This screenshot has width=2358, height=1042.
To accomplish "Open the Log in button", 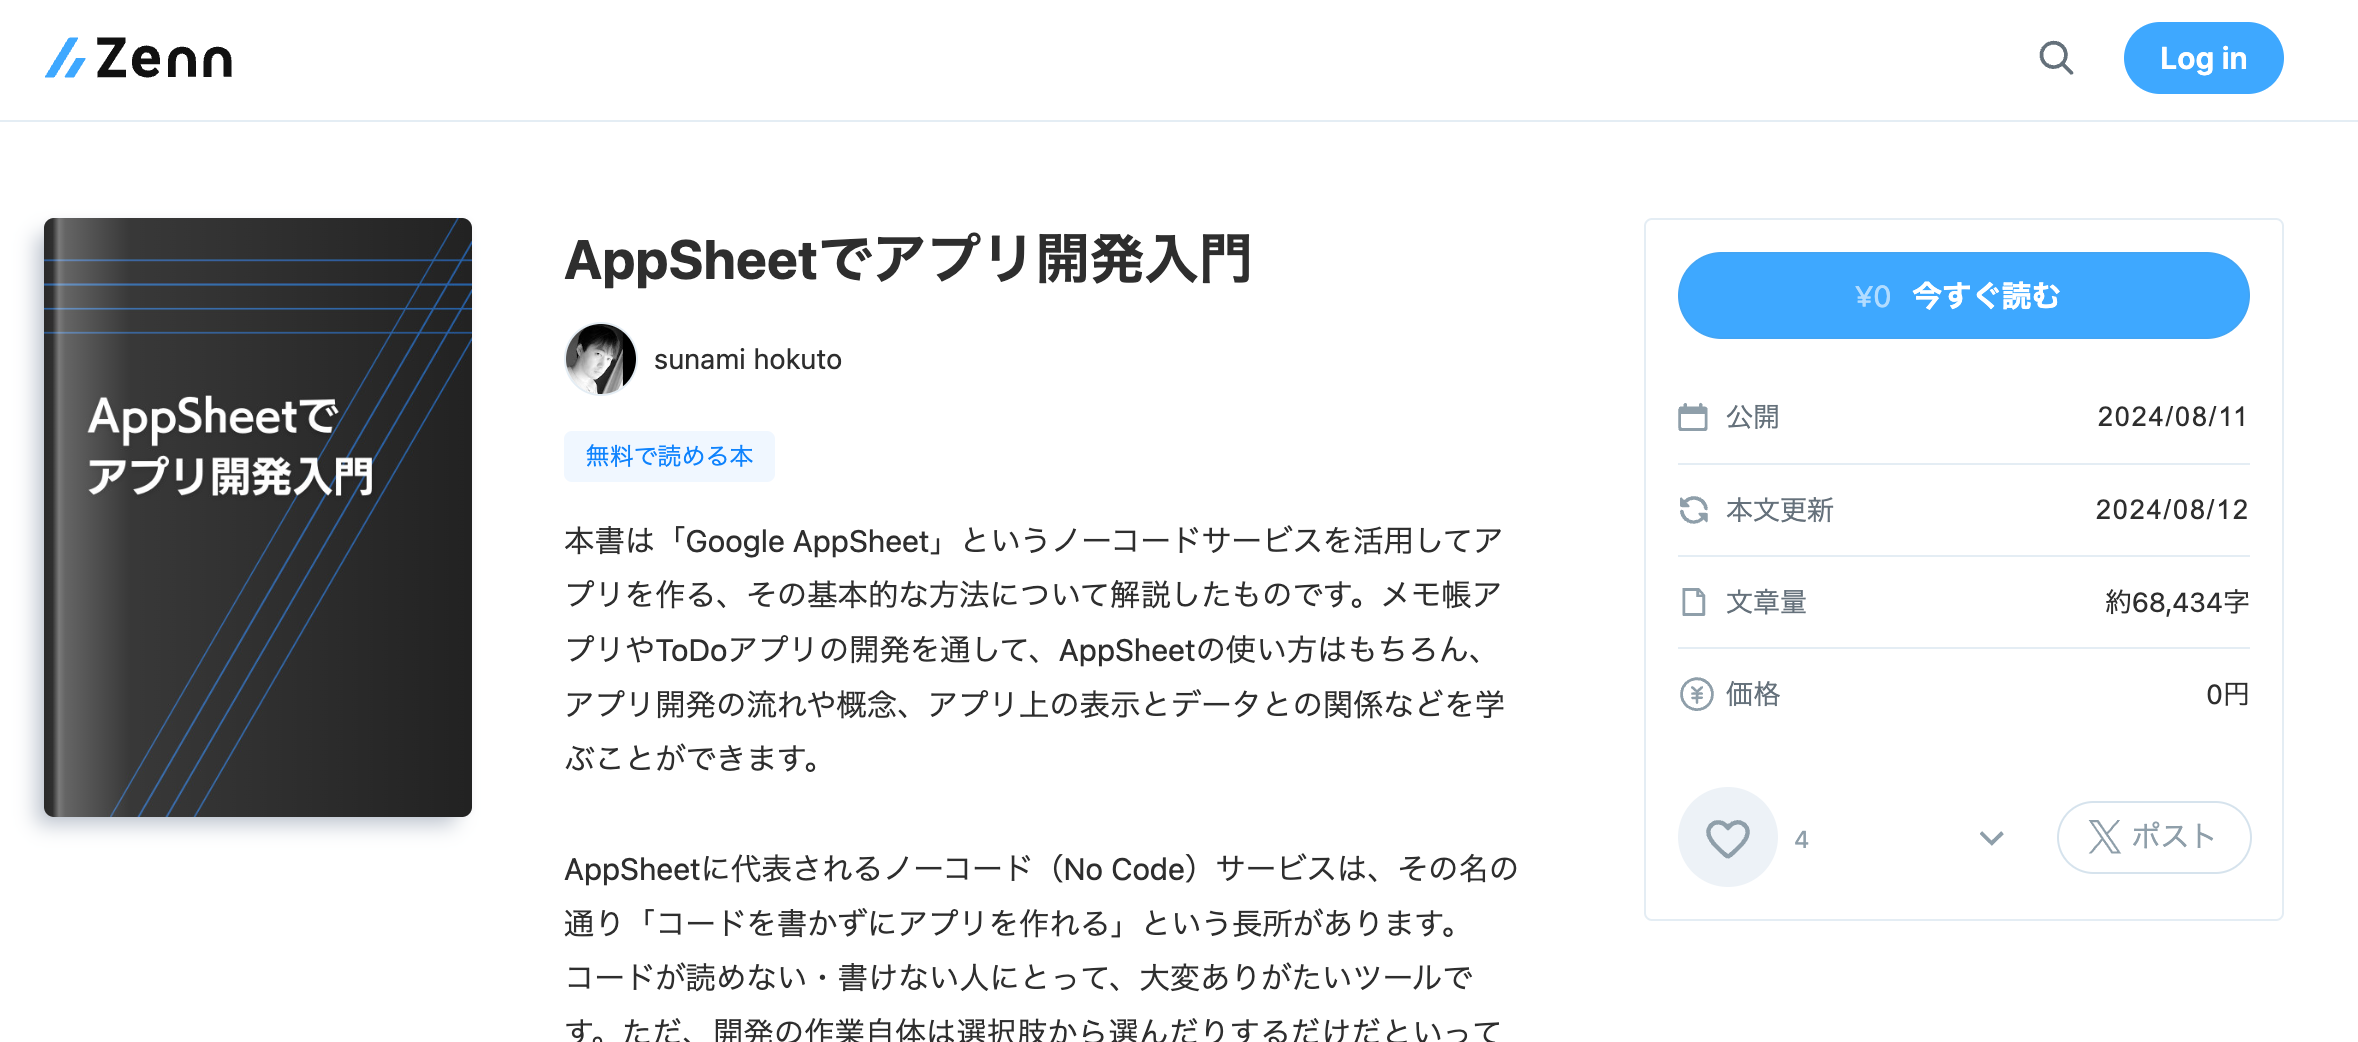I will [x=2203, y=59].
